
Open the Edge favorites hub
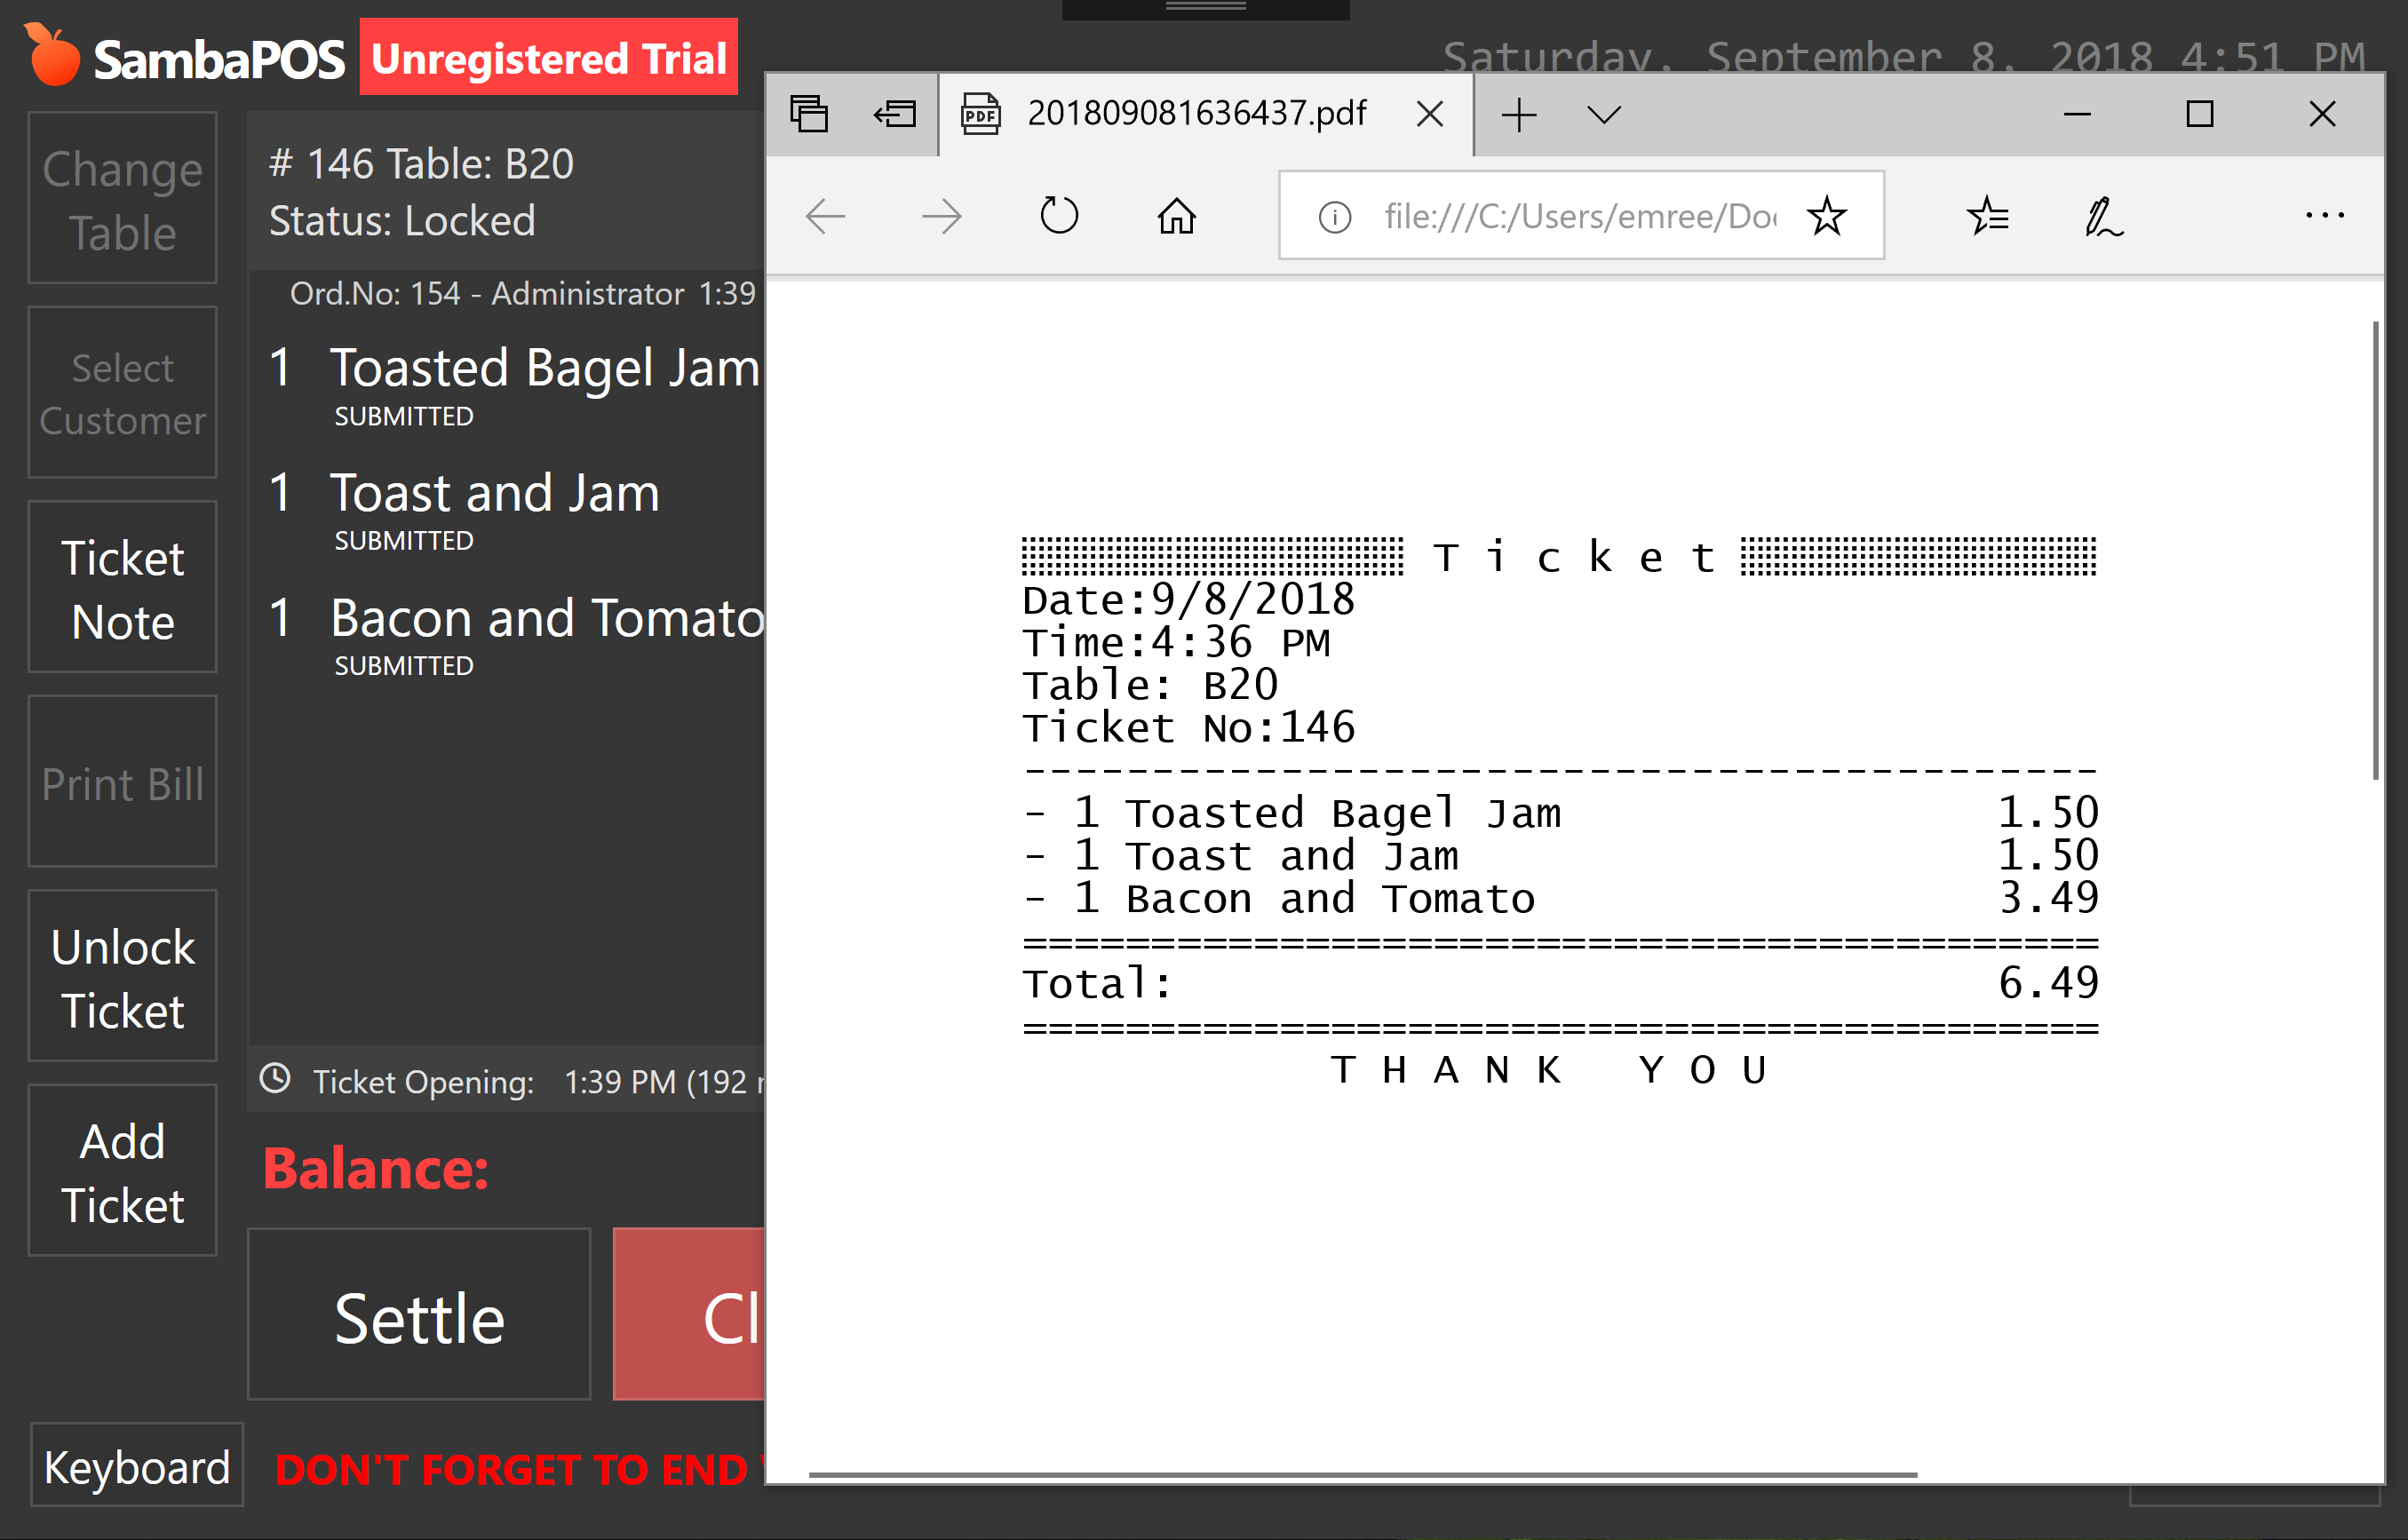tap(1987, 216)
